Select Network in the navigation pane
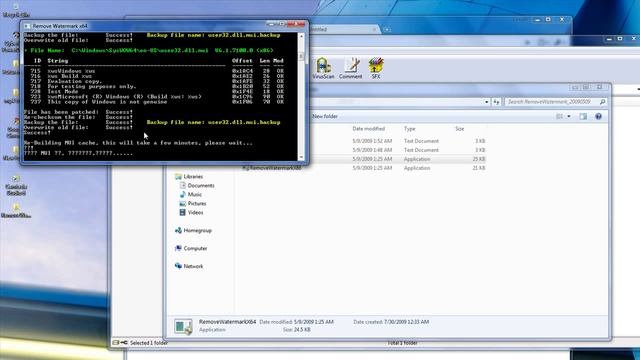The width and height of the screenshot is (640, 360). 193,266
